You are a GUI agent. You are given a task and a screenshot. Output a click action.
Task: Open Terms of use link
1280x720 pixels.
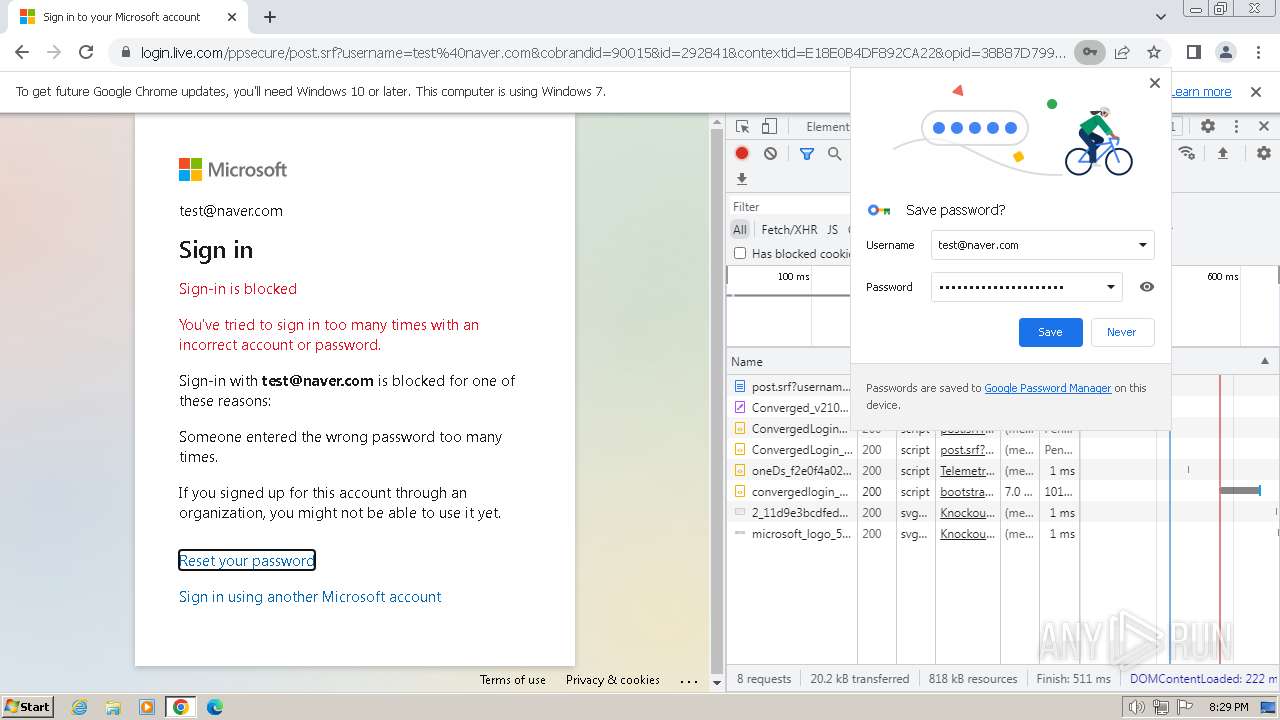coord(513,679)
